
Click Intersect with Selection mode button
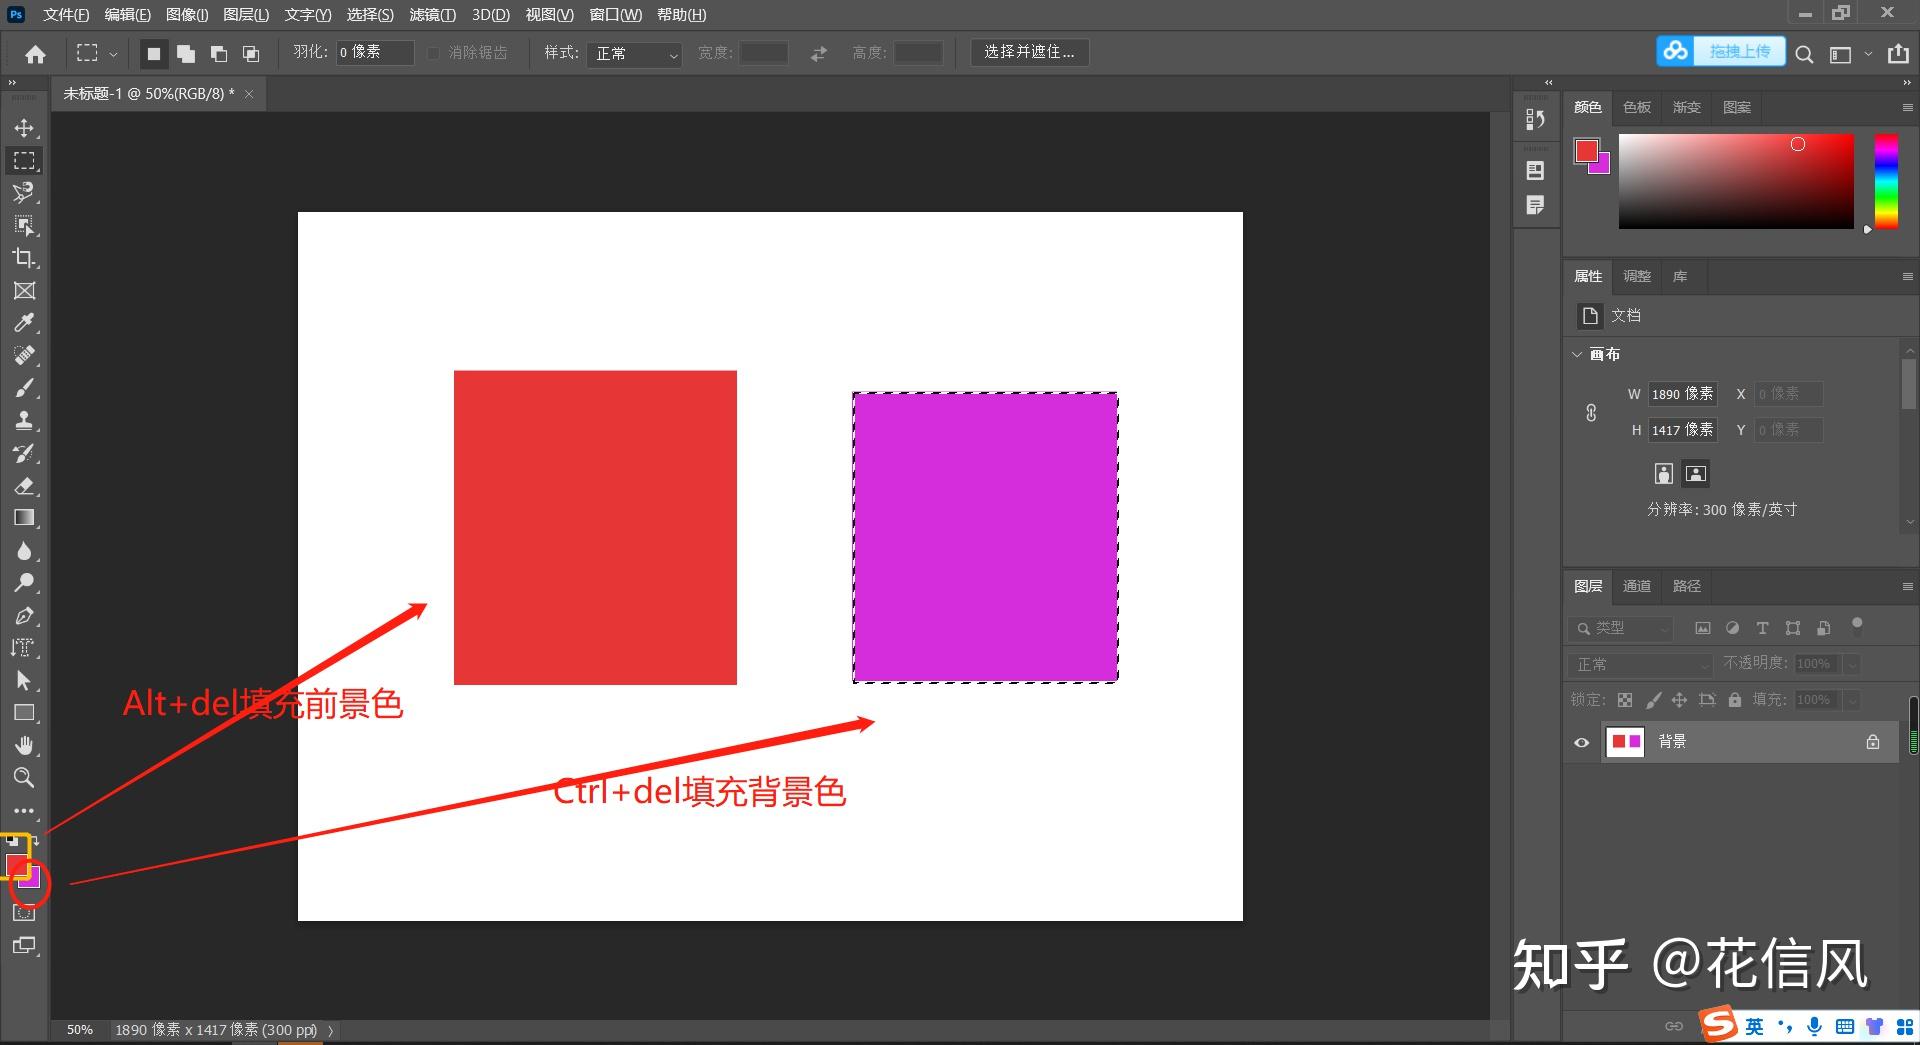pyautogui.click(x=251, y=54)
